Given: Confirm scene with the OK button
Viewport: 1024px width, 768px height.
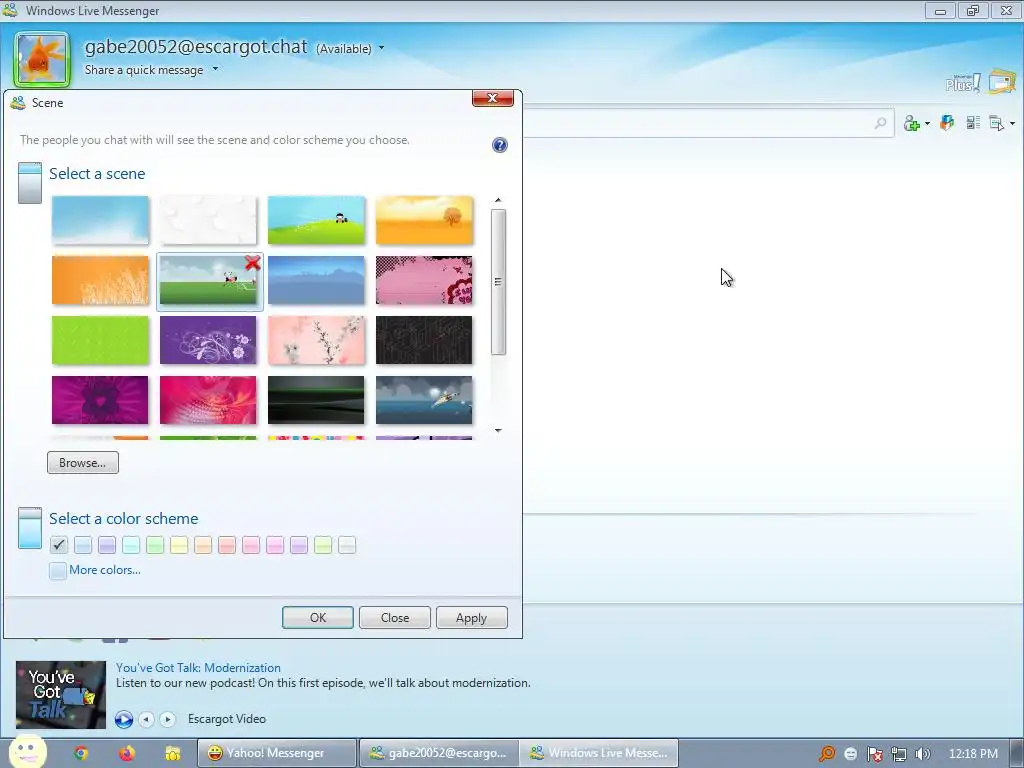Looking at the screenshot, I should point(318,618).
